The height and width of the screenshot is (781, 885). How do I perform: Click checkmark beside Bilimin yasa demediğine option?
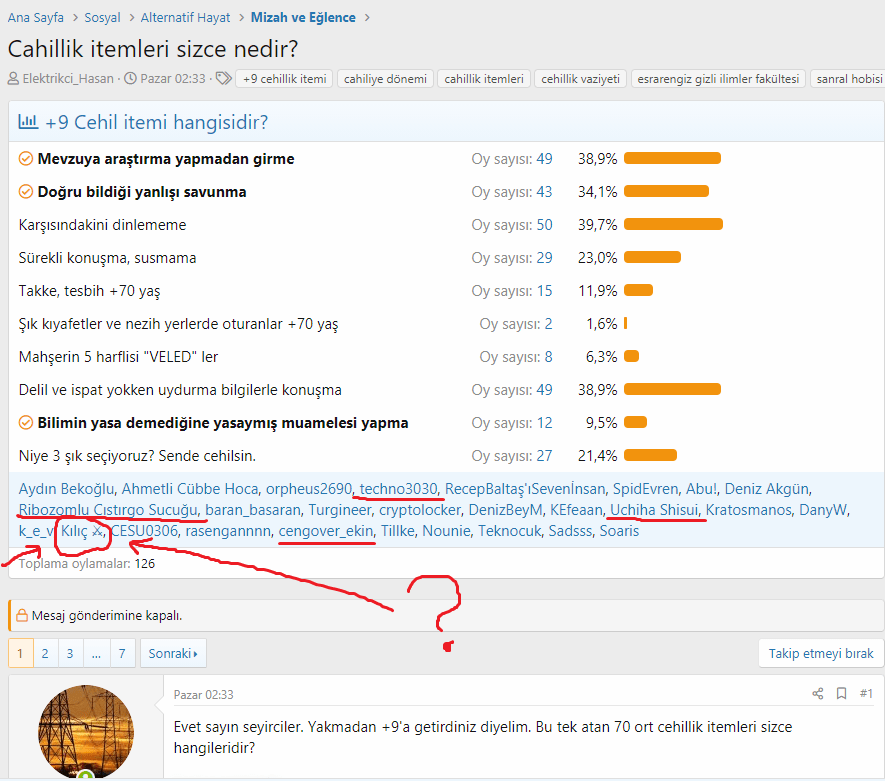pos(25,423)
